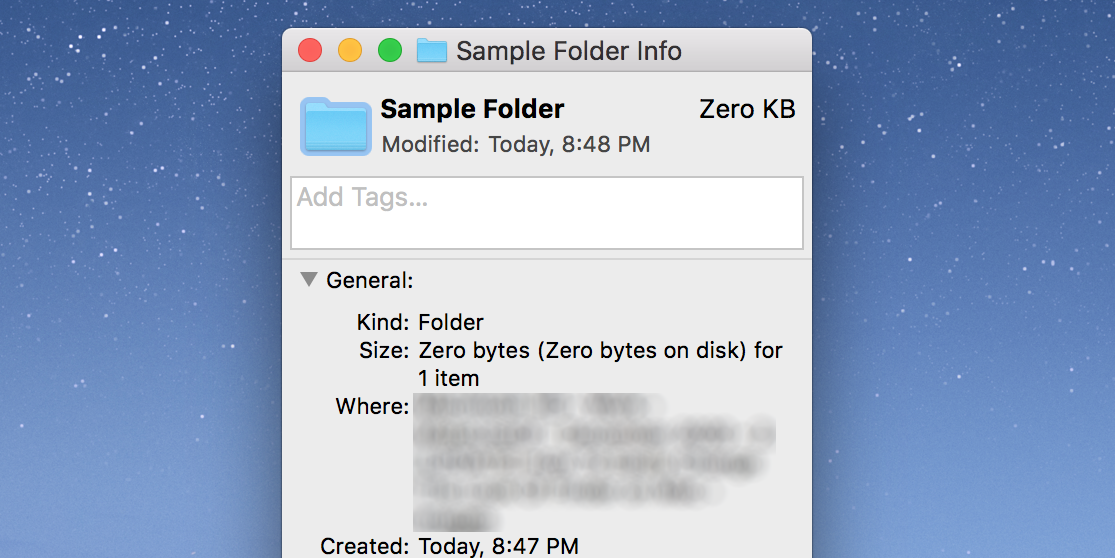Collapse the General section disclosure triangle
The image size is (1115, 558).
[309, 280]
